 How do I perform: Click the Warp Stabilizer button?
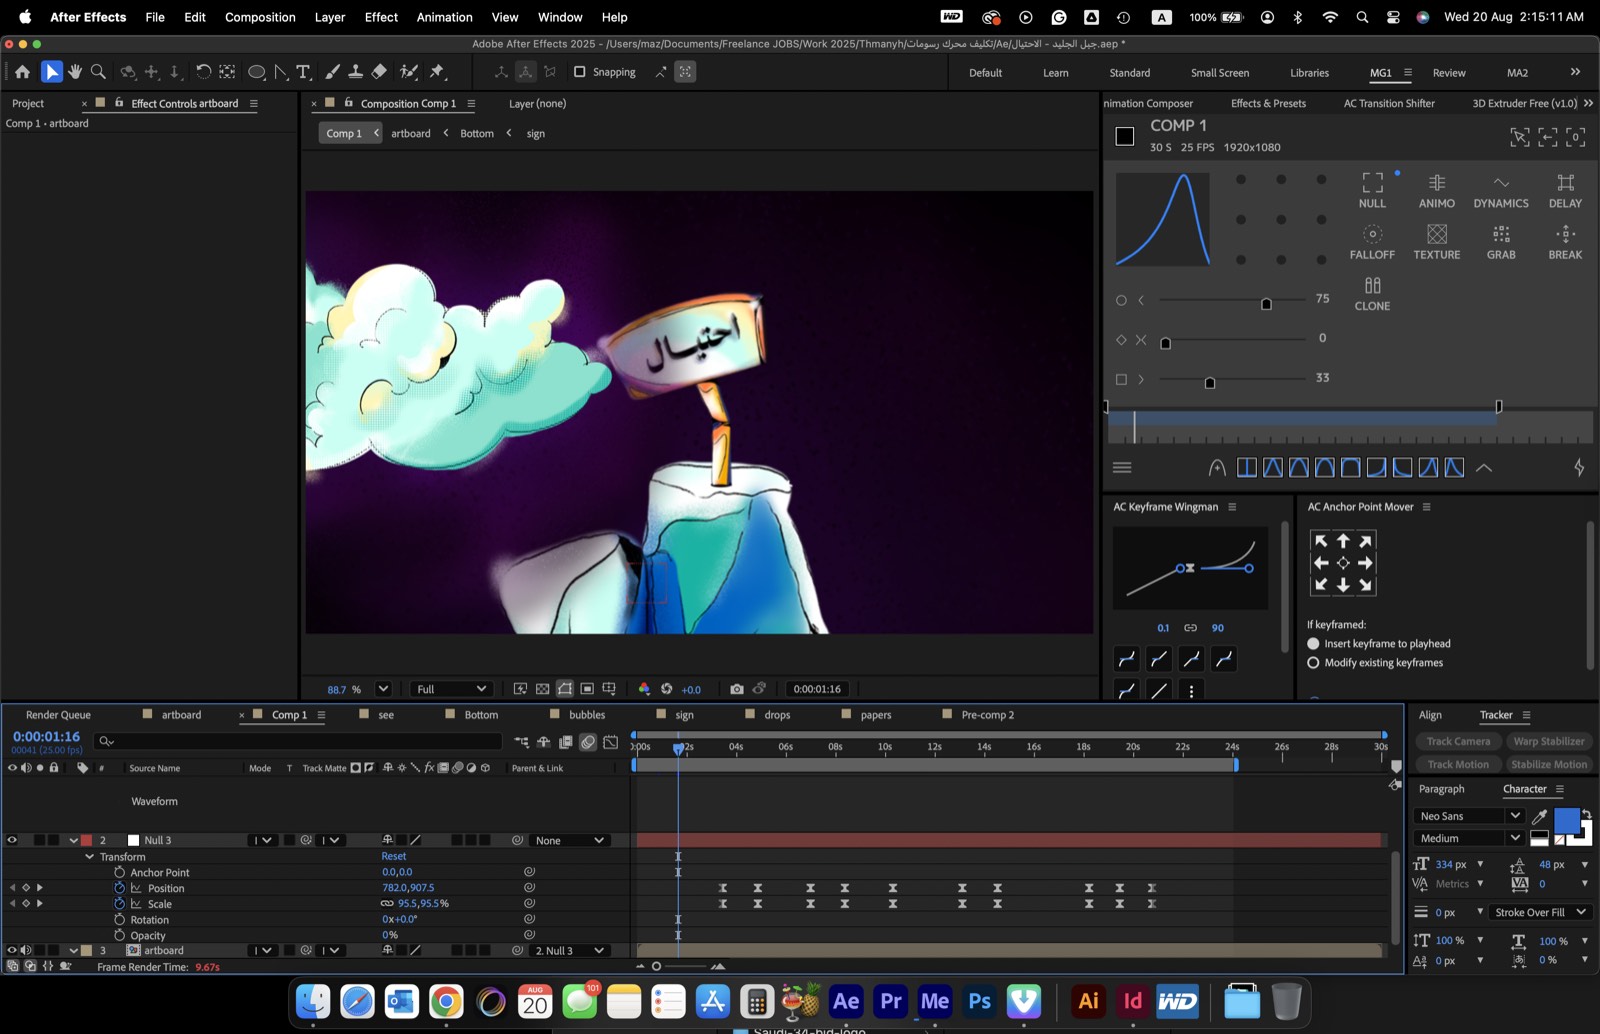point(1549,741)
